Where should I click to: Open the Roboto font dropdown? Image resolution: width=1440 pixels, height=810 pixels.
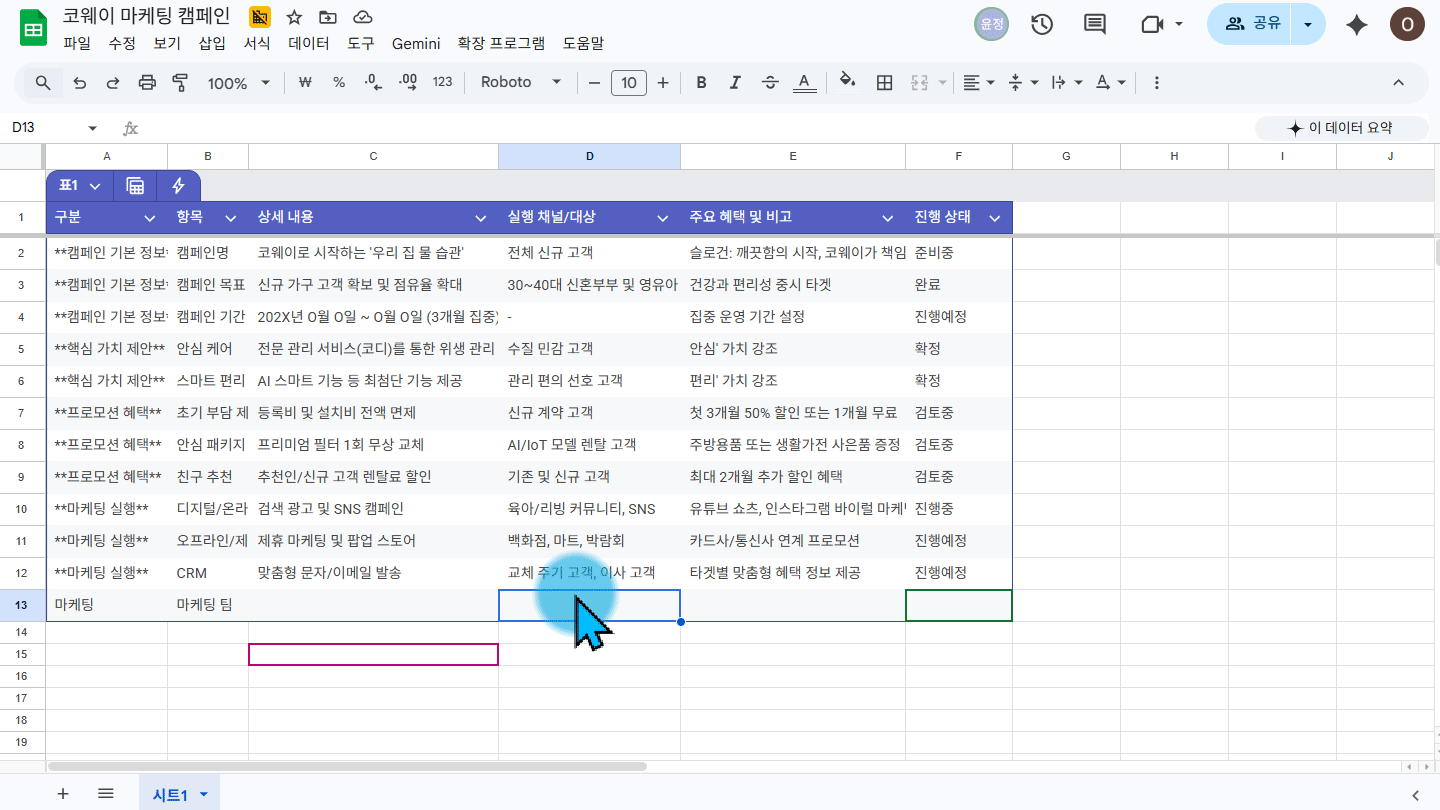521,83
